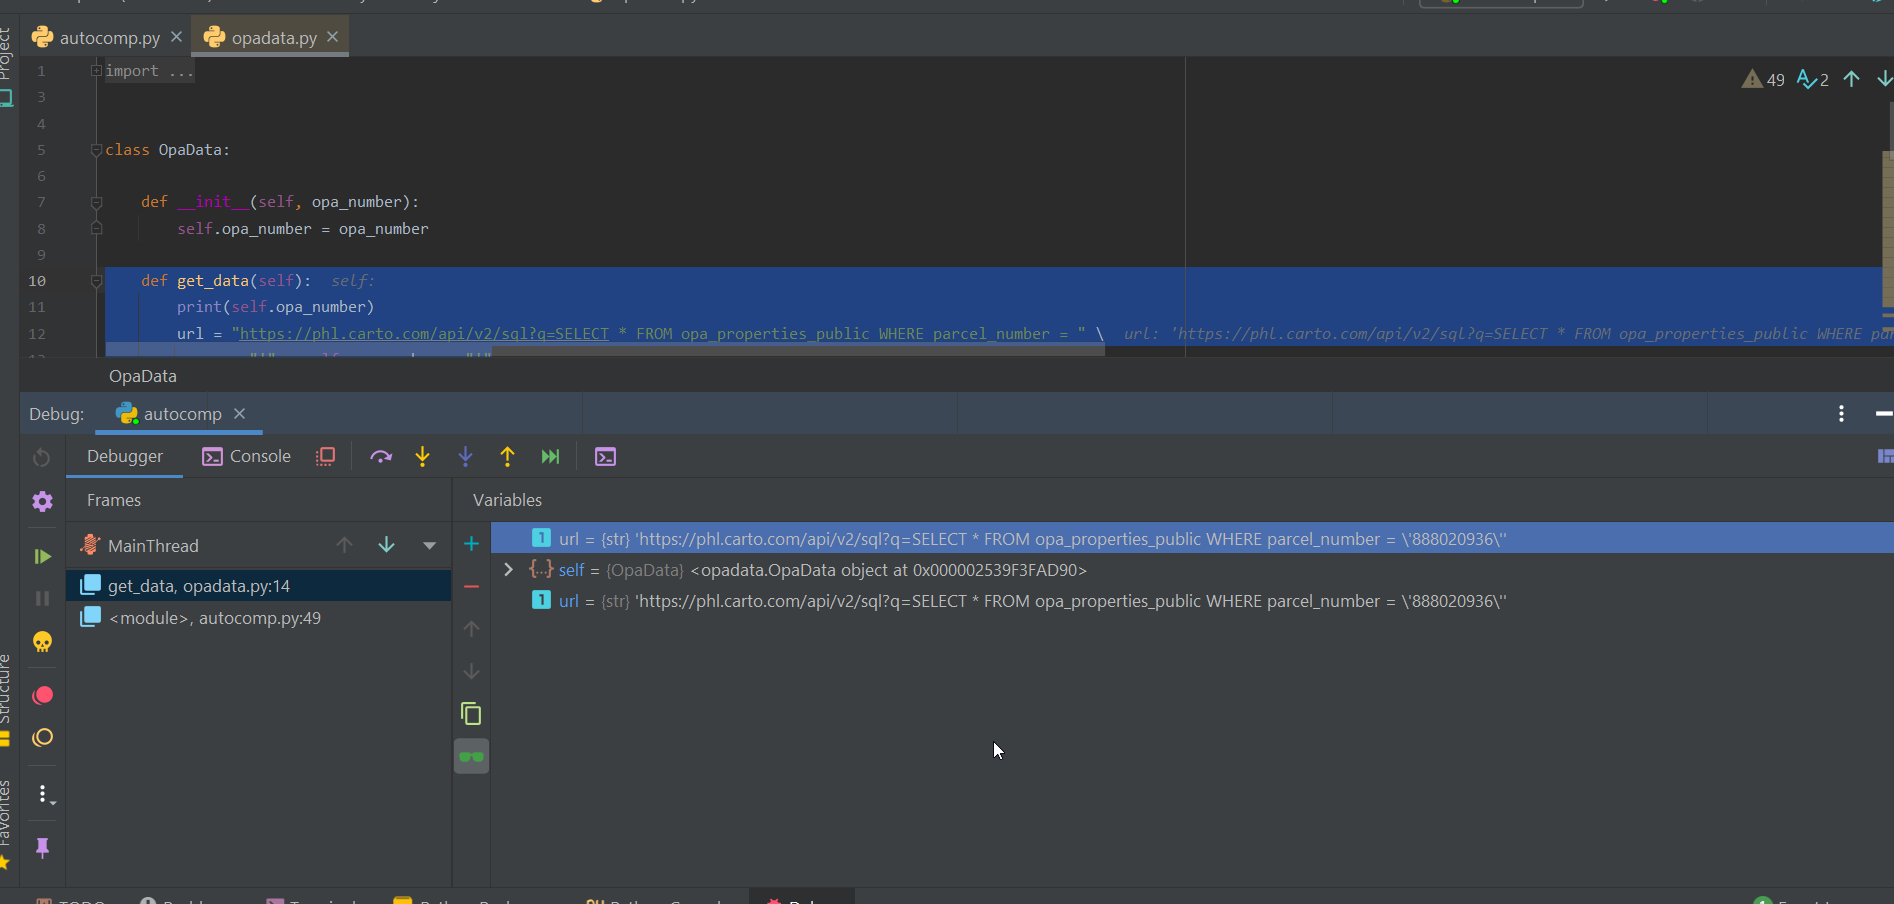Viewport: 1894px width, 904px height.
Task: Close the opadata.py editor tab
Action: (x=332, y=37)
